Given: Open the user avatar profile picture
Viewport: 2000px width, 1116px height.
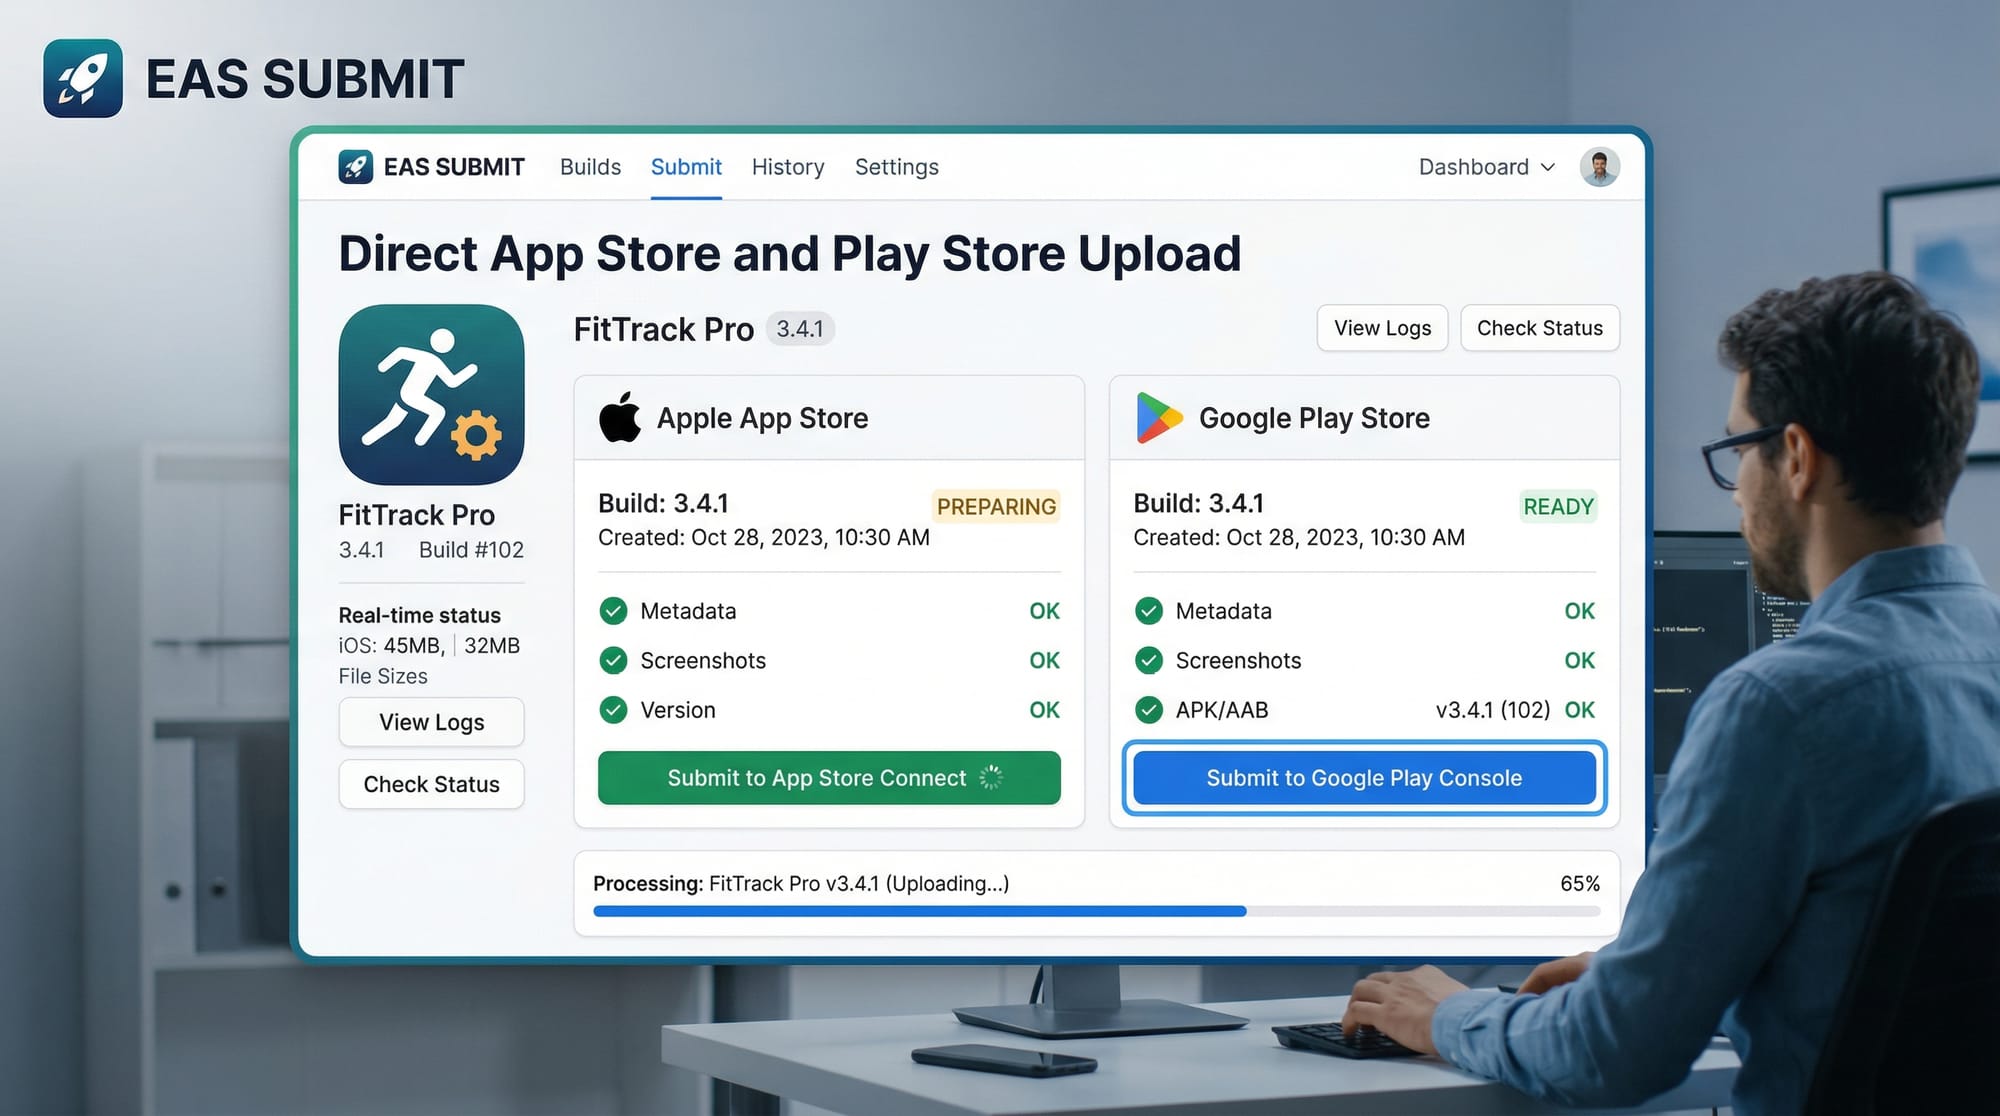Looking at the screenshot, I should (x=1599, y=167).
